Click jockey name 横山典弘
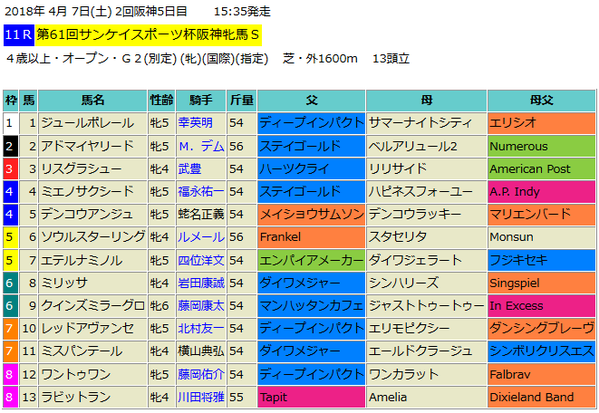The width and height of the screenshot is (599, 413). (x=201, y=351)
